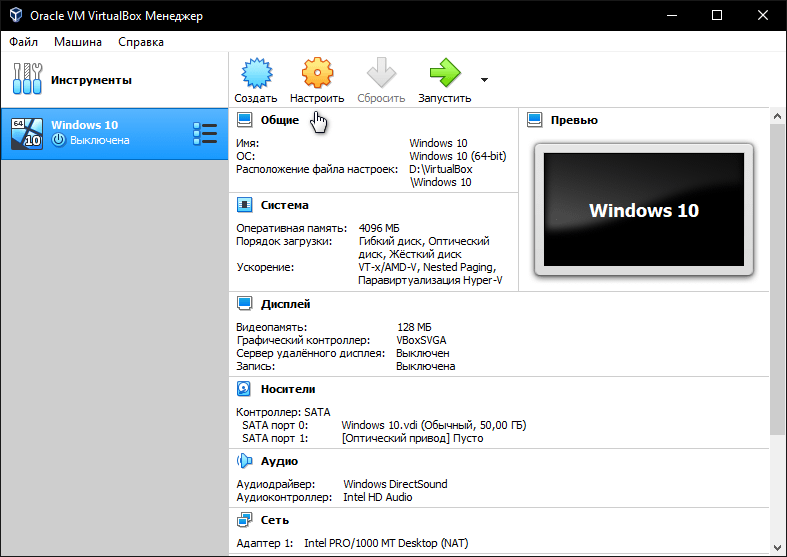Click the Сеть section network icon
The image size is (787, 557).
pyautogui.click(x=244, y=520)
